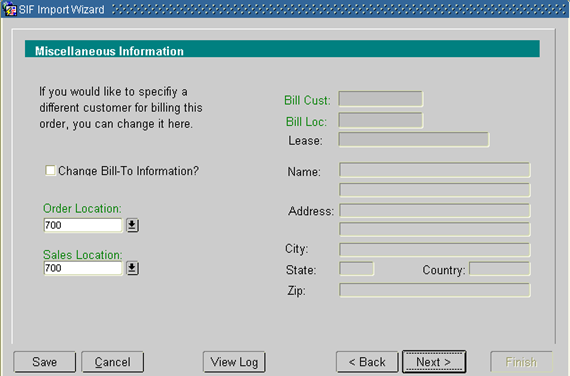Click the Order Location: label
570x376 pixels.
tap(82, 208)
